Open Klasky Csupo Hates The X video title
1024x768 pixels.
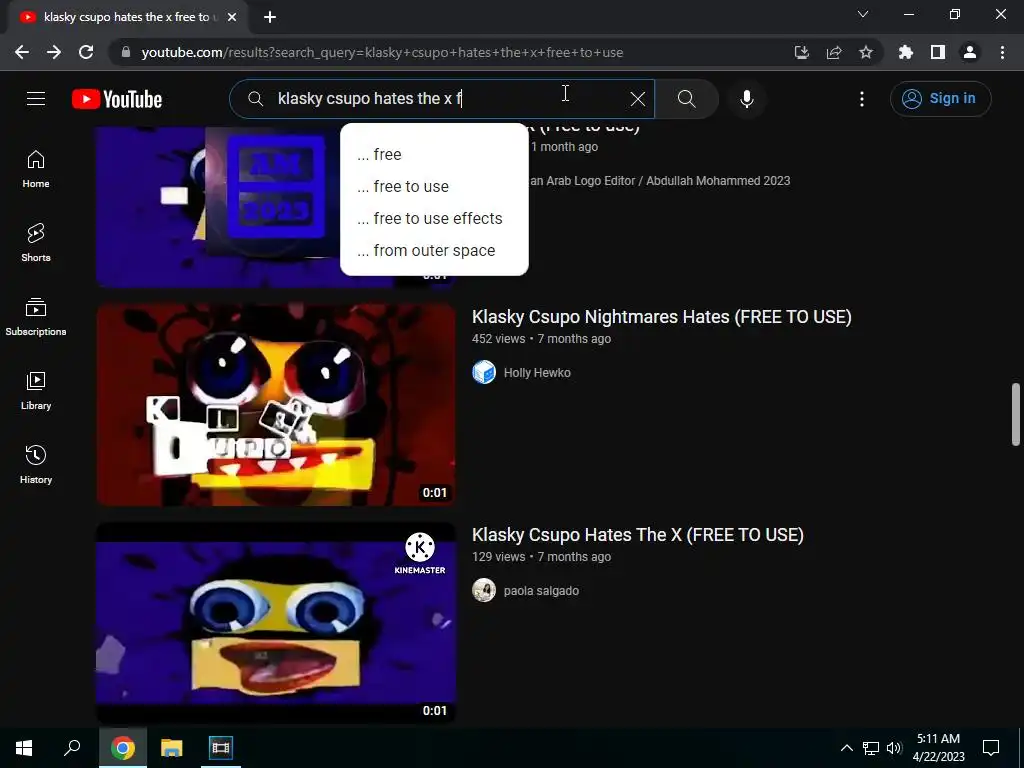pos(637,535)
